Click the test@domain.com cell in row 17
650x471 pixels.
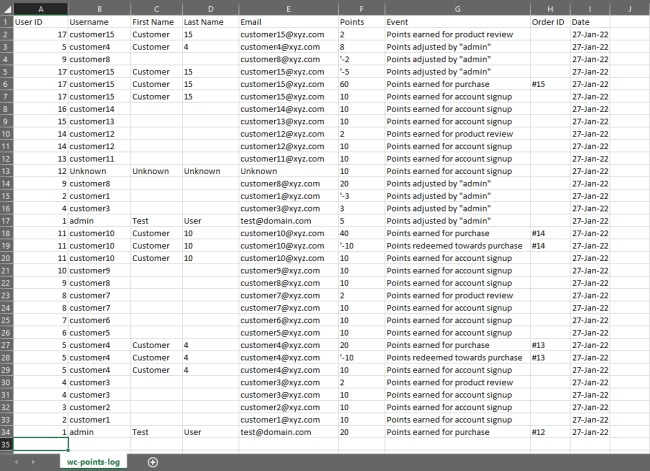289,221
